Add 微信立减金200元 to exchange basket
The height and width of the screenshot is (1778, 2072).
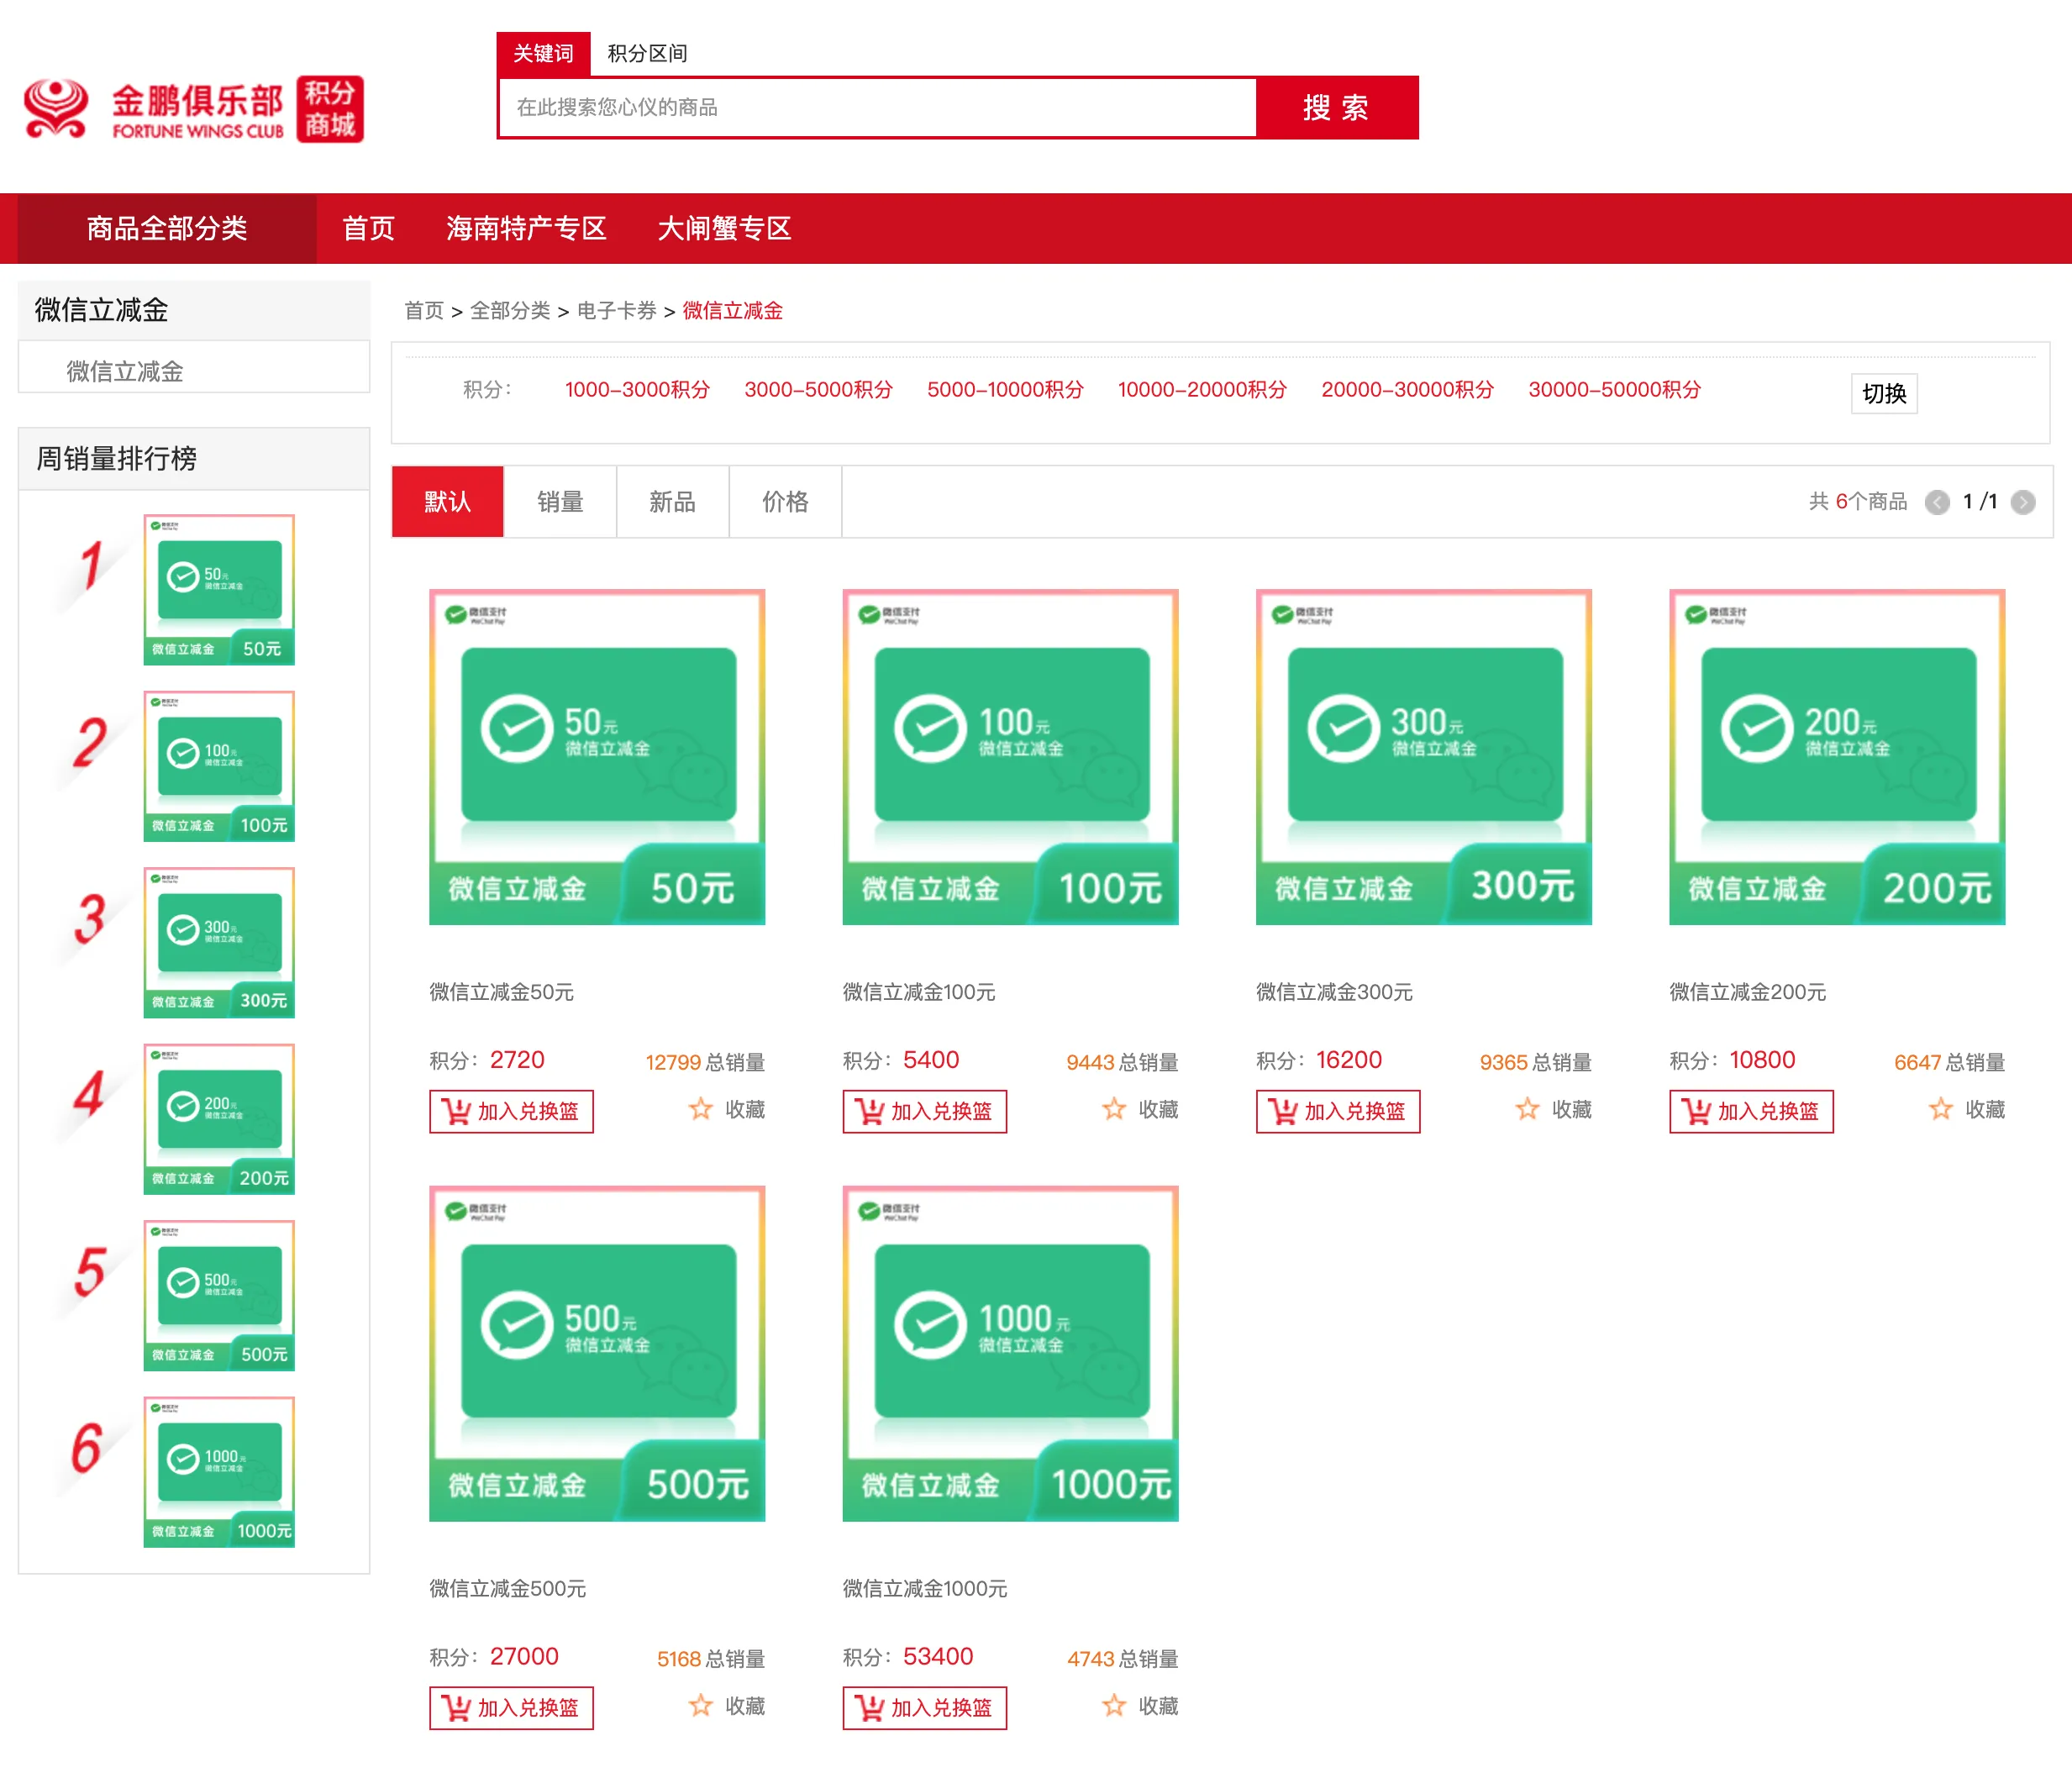(x=1751, y=1111)
